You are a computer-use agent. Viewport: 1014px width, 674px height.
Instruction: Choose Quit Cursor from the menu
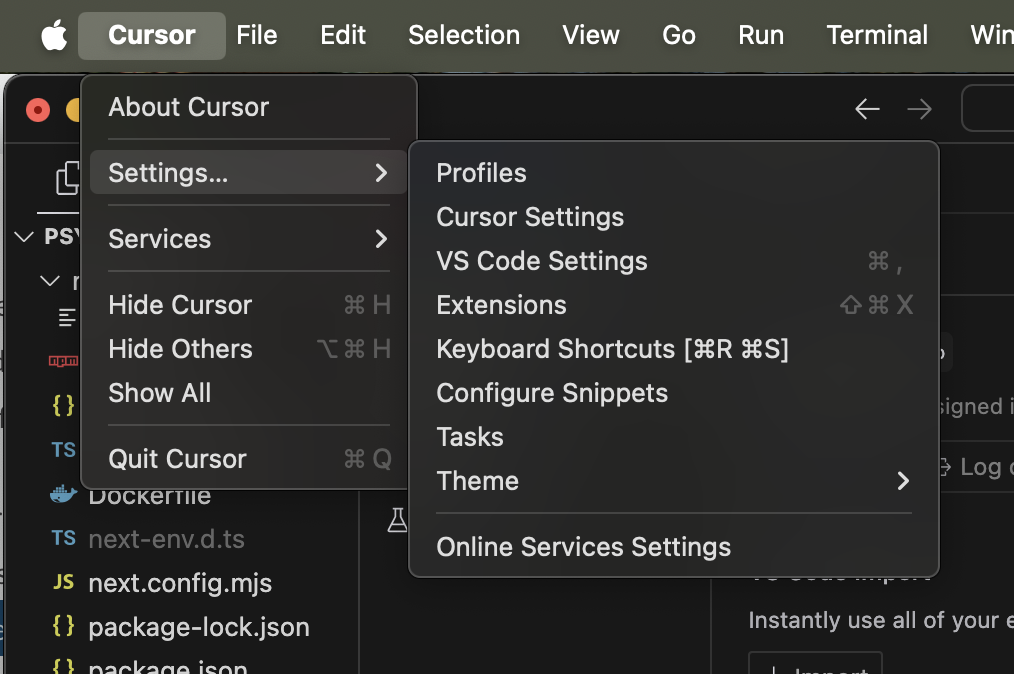click(x=177, y=459)
